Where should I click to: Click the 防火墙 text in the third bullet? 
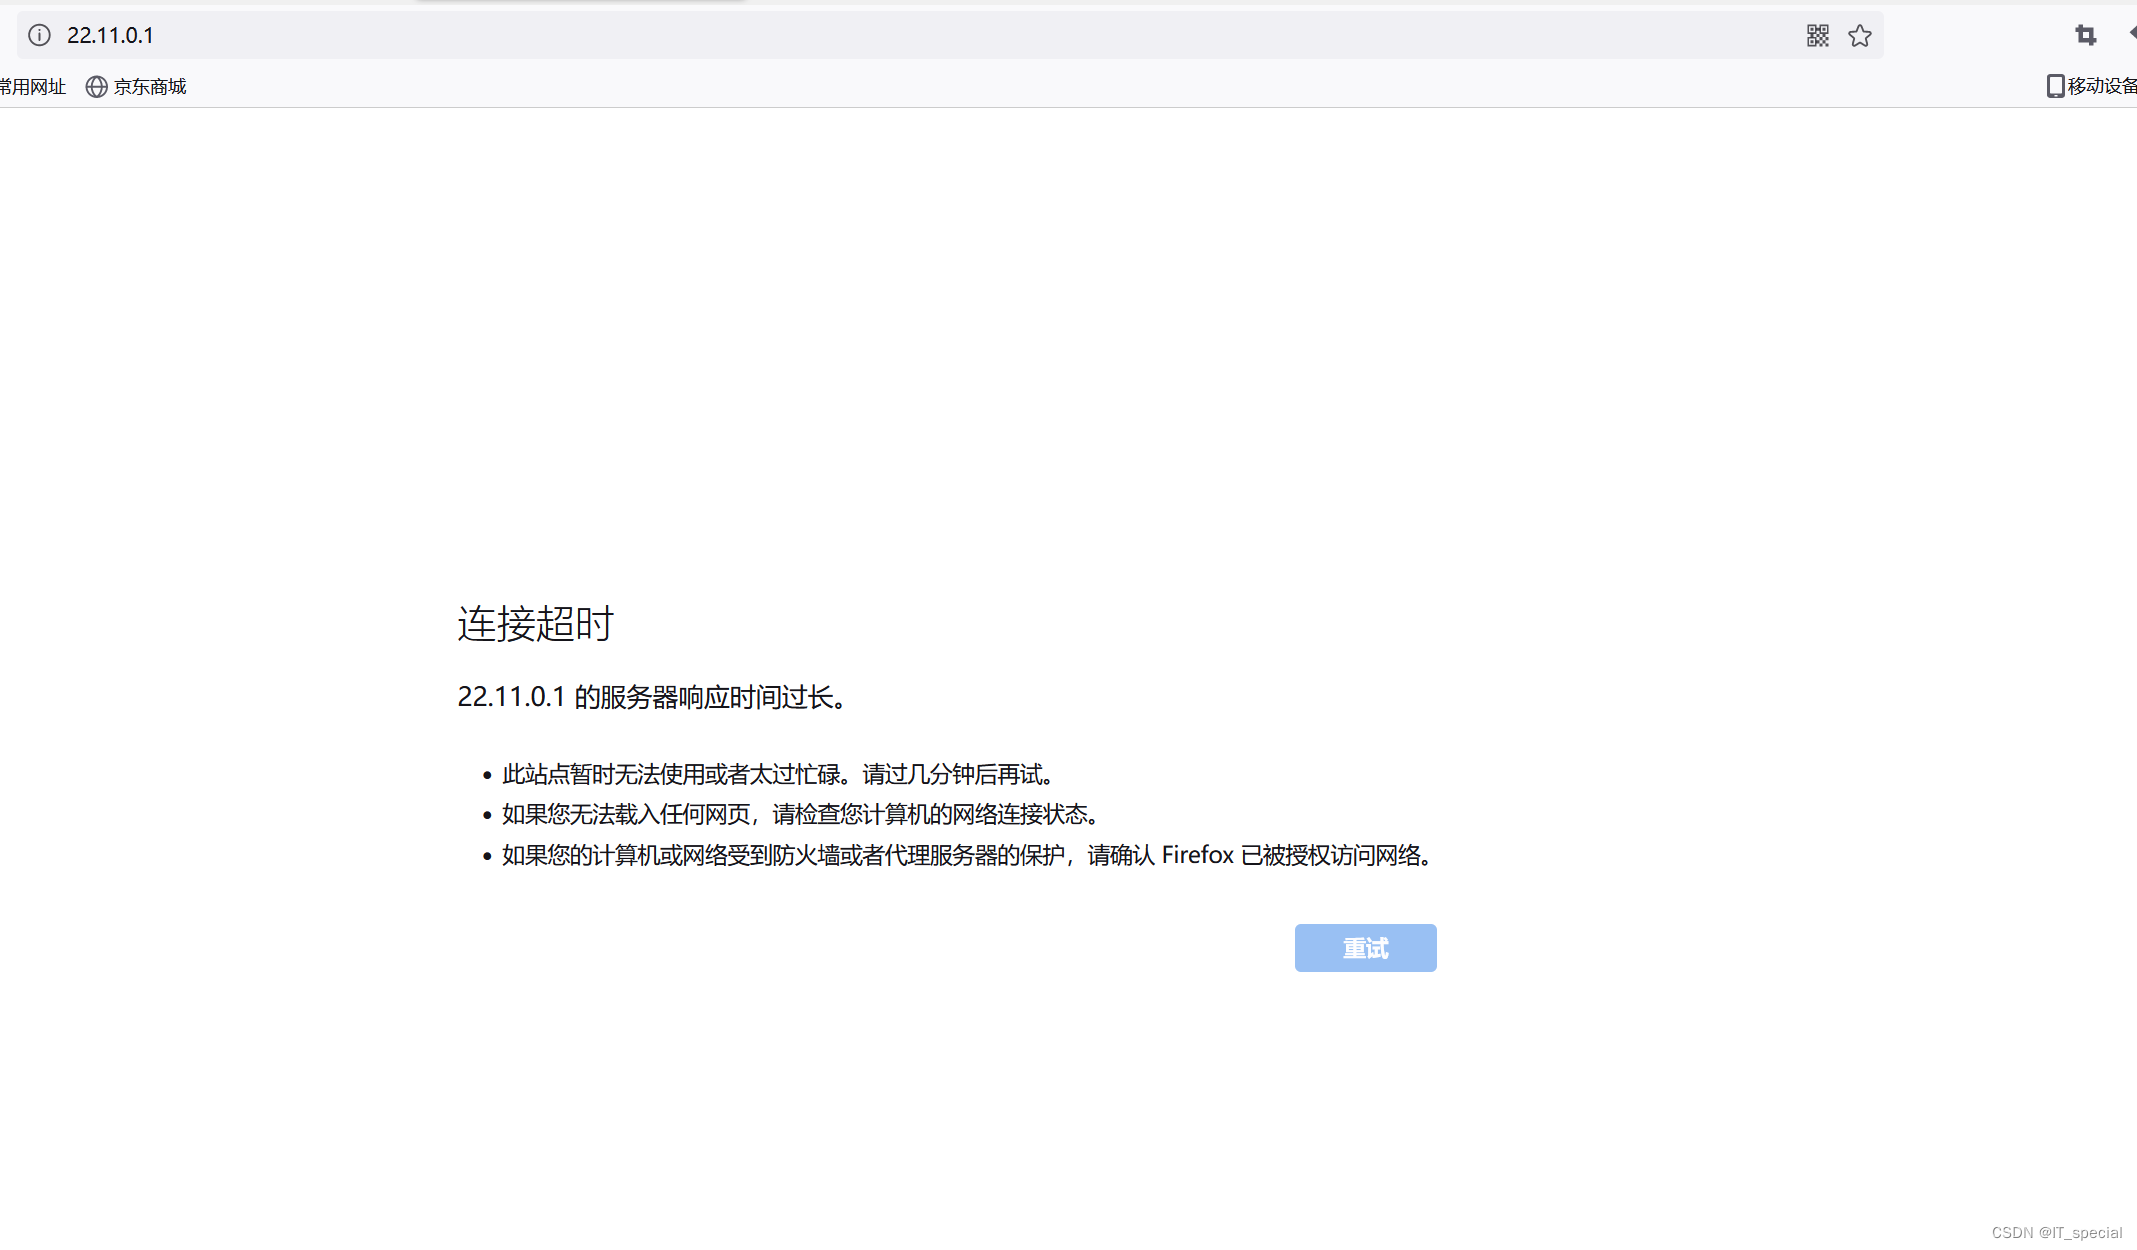click(806, 855)
